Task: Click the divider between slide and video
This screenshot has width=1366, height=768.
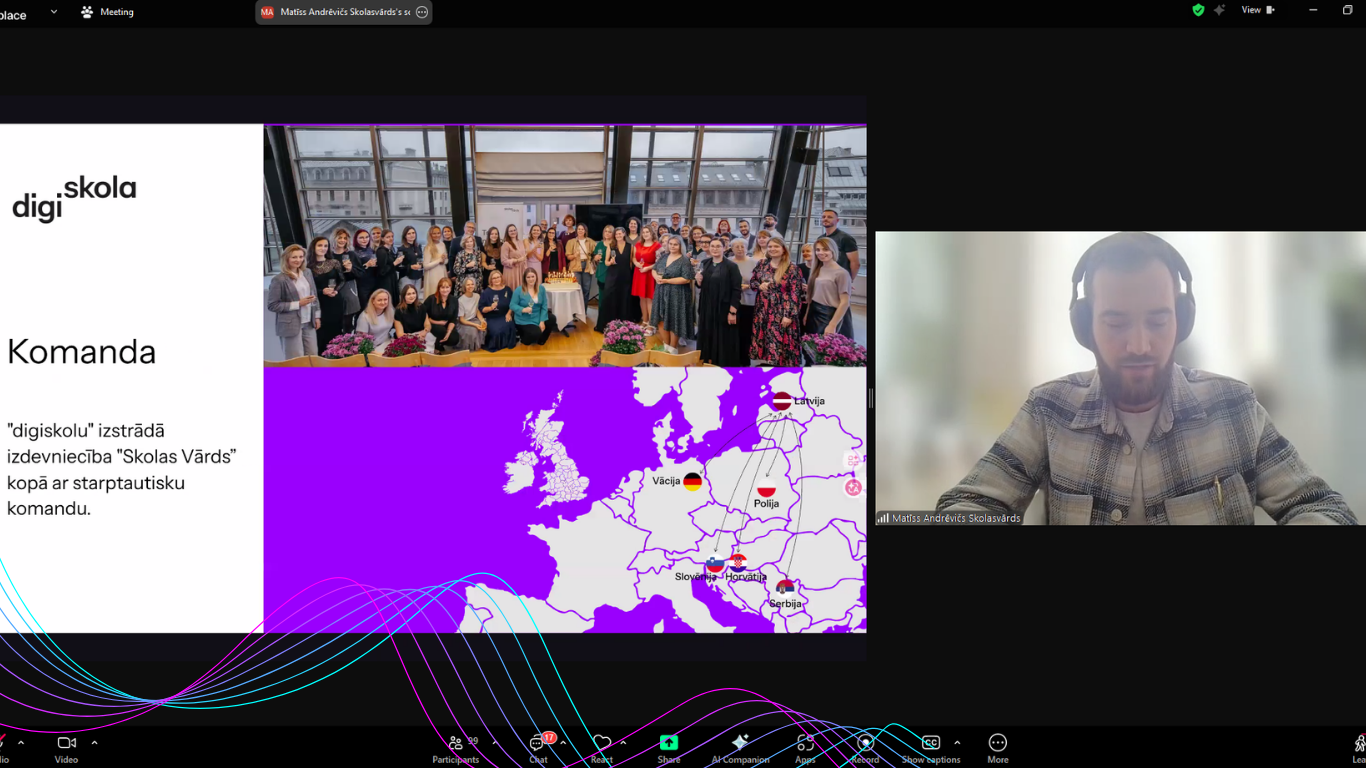Action: tap(871, 398)
